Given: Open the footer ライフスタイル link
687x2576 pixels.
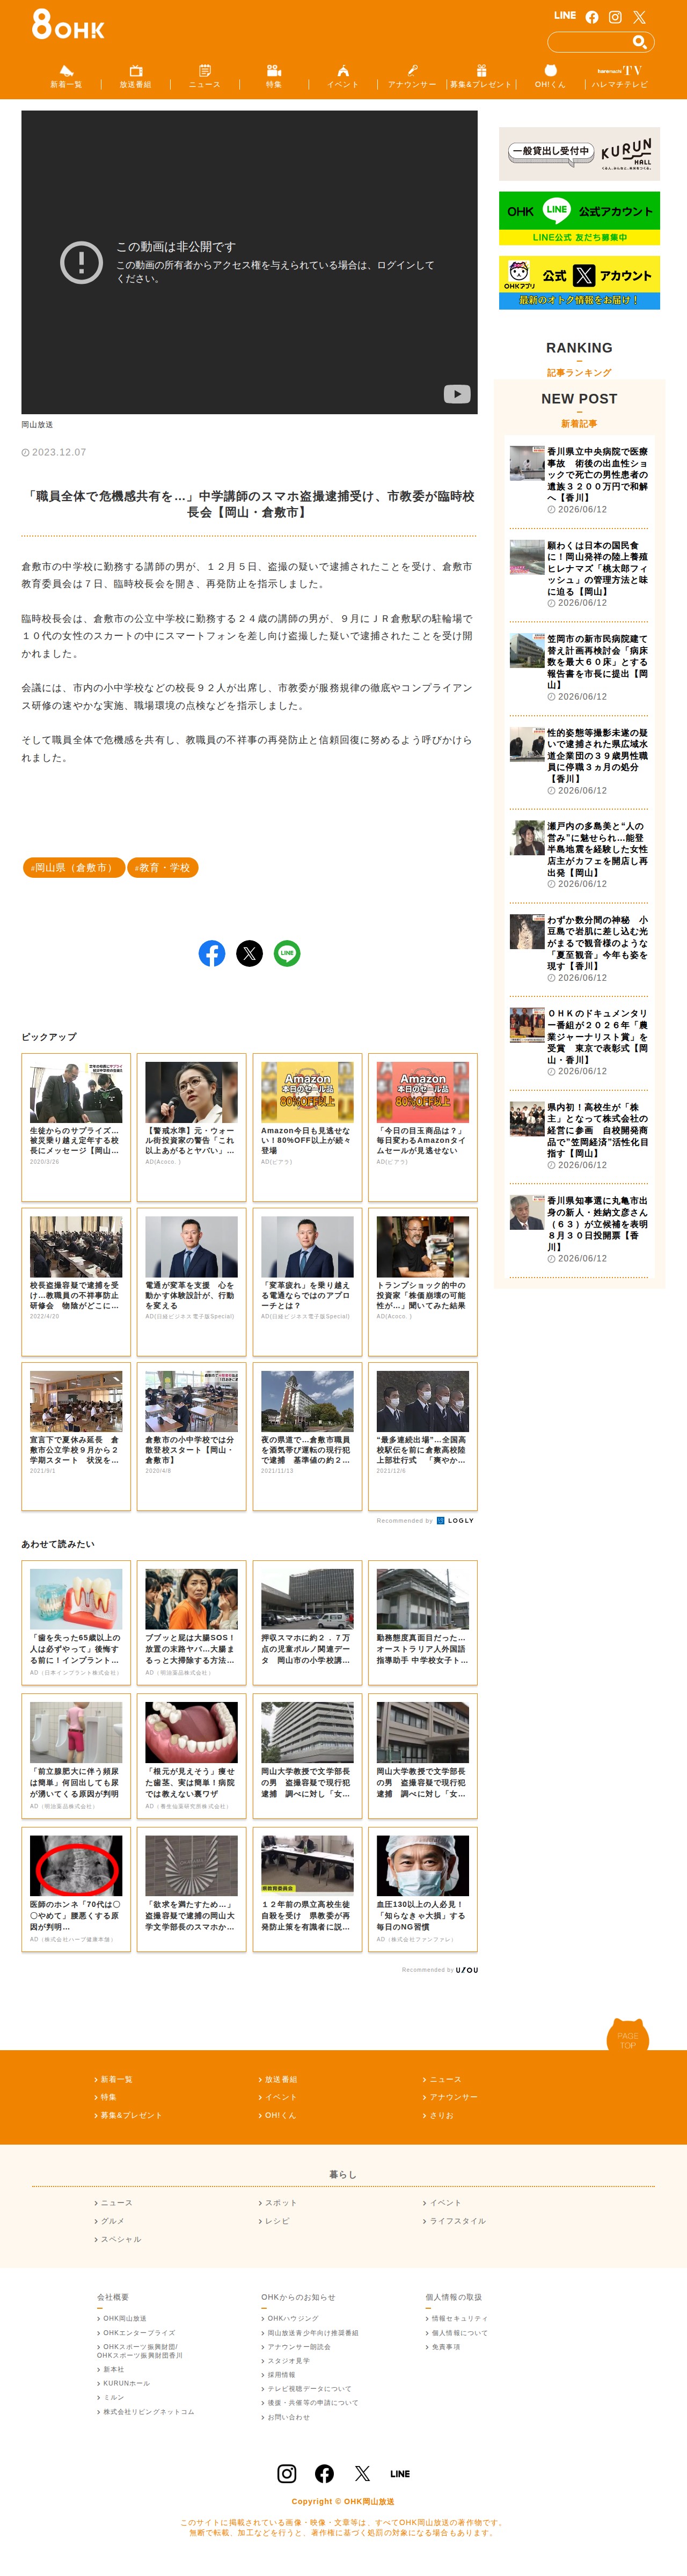Looking at the screenshot, I should 457,2221.
